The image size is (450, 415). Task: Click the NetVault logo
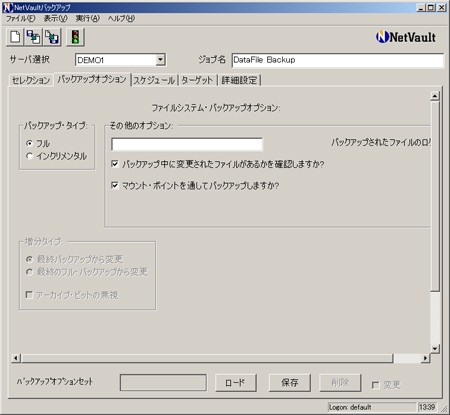click(x=405, y=37)
